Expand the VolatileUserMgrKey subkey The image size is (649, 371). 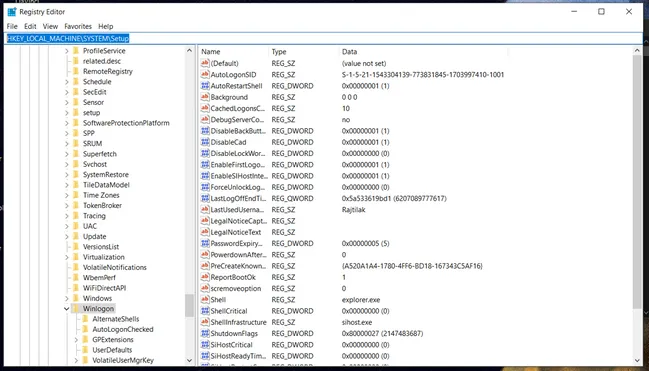pos(76,360)
